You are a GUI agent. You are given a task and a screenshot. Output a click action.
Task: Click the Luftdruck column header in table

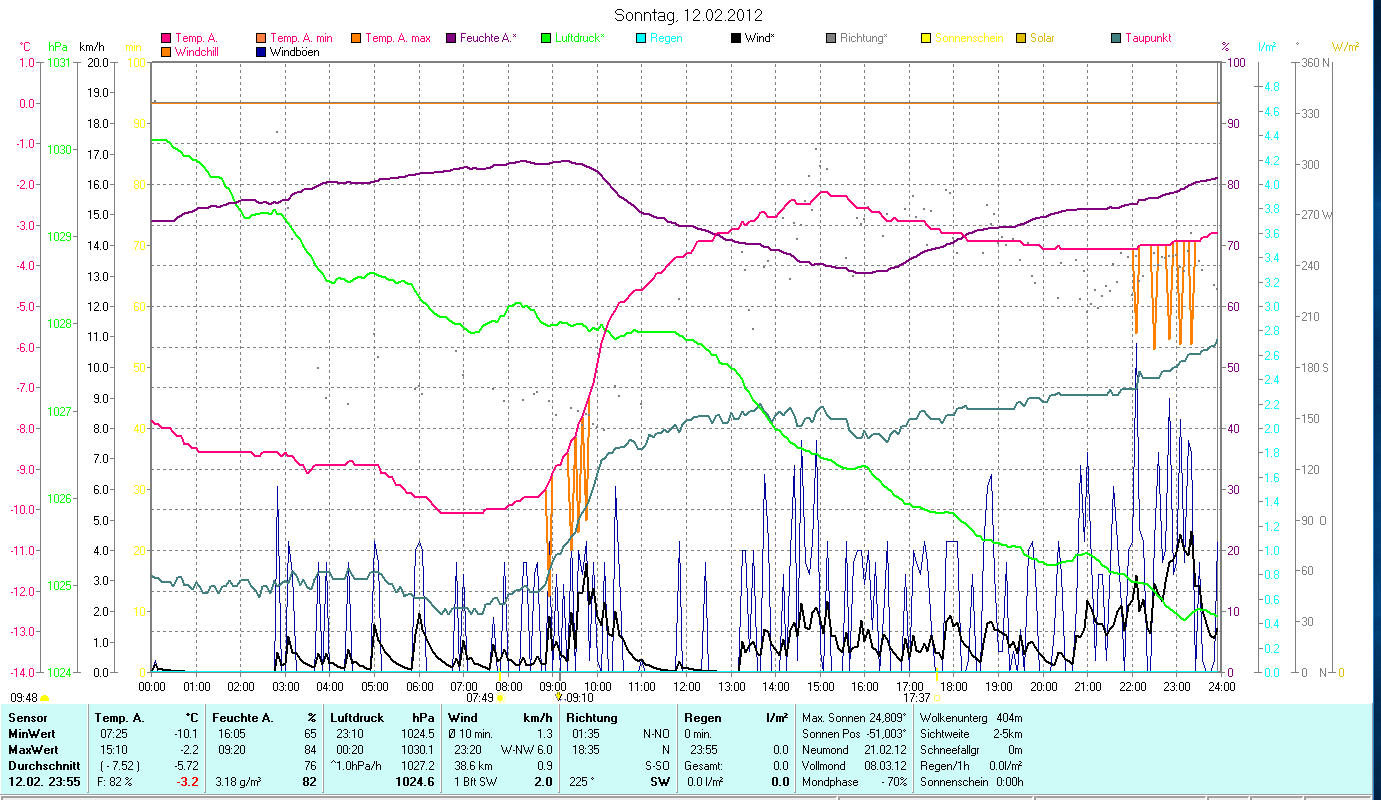tap(355, 718)
